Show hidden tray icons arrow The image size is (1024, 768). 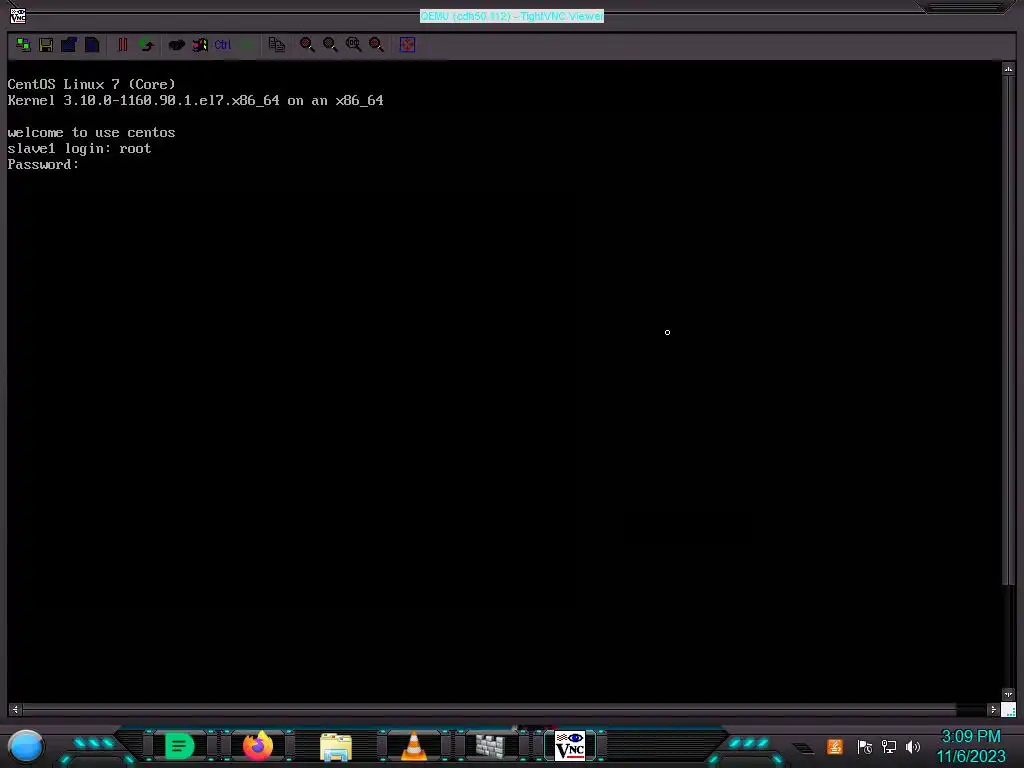tap(804, 748)
